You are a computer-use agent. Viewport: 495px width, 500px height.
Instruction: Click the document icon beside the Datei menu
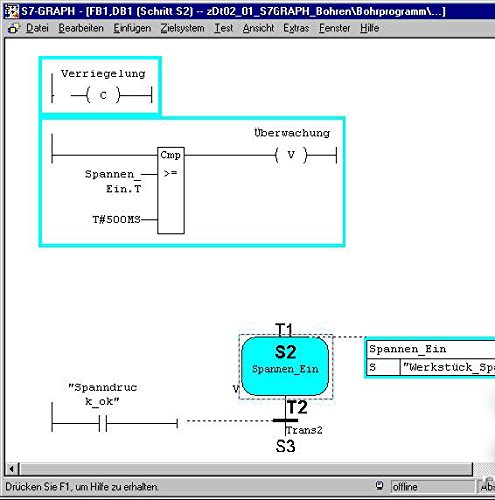(x=14, y=29)
